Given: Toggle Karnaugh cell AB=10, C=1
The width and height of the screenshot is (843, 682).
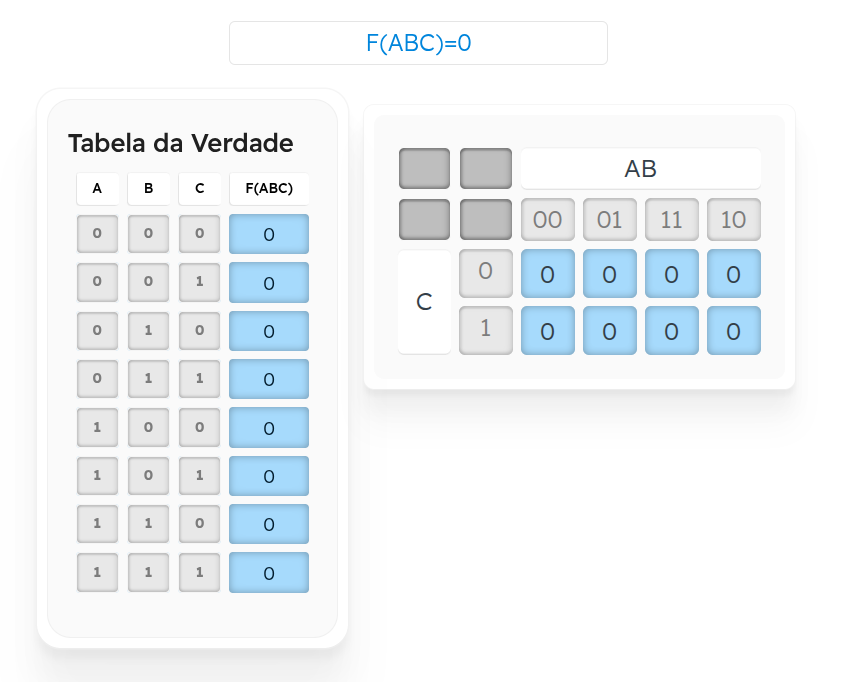Looking at the screenshot, I should click(734, 331).
